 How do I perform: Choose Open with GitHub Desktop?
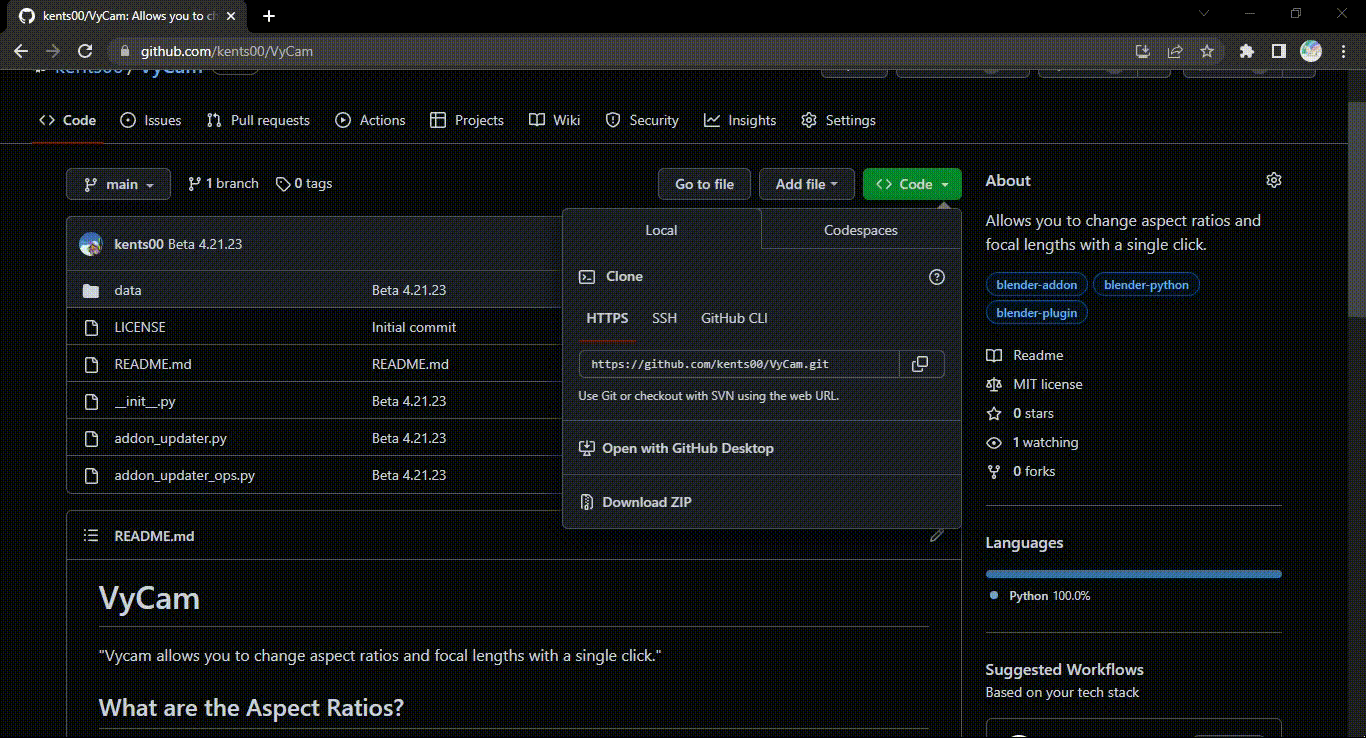677,448
